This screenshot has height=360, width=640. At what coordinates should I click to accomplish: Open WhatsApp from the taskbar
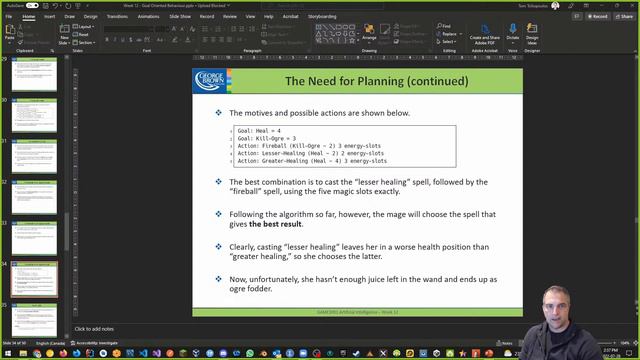pyautogui.click(x=250, y=353)
